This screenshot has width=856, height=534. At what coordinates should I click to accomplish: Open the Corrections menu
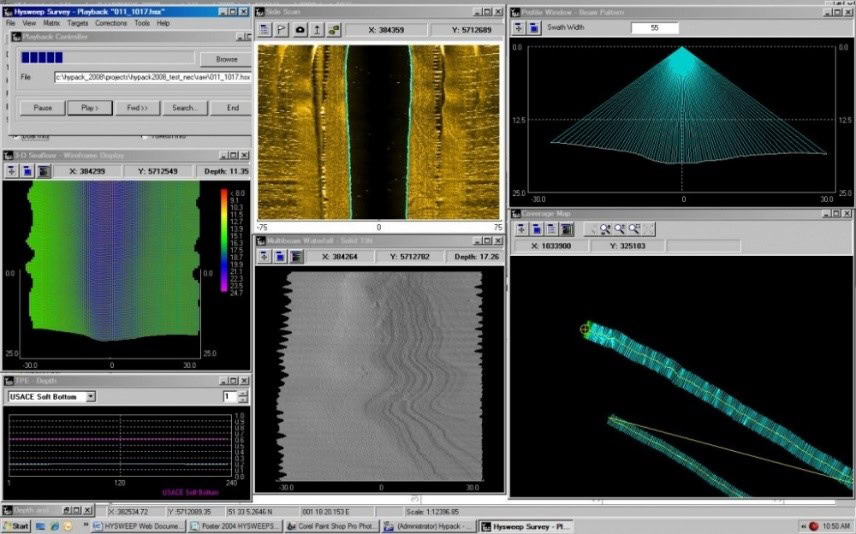(111, 23)
